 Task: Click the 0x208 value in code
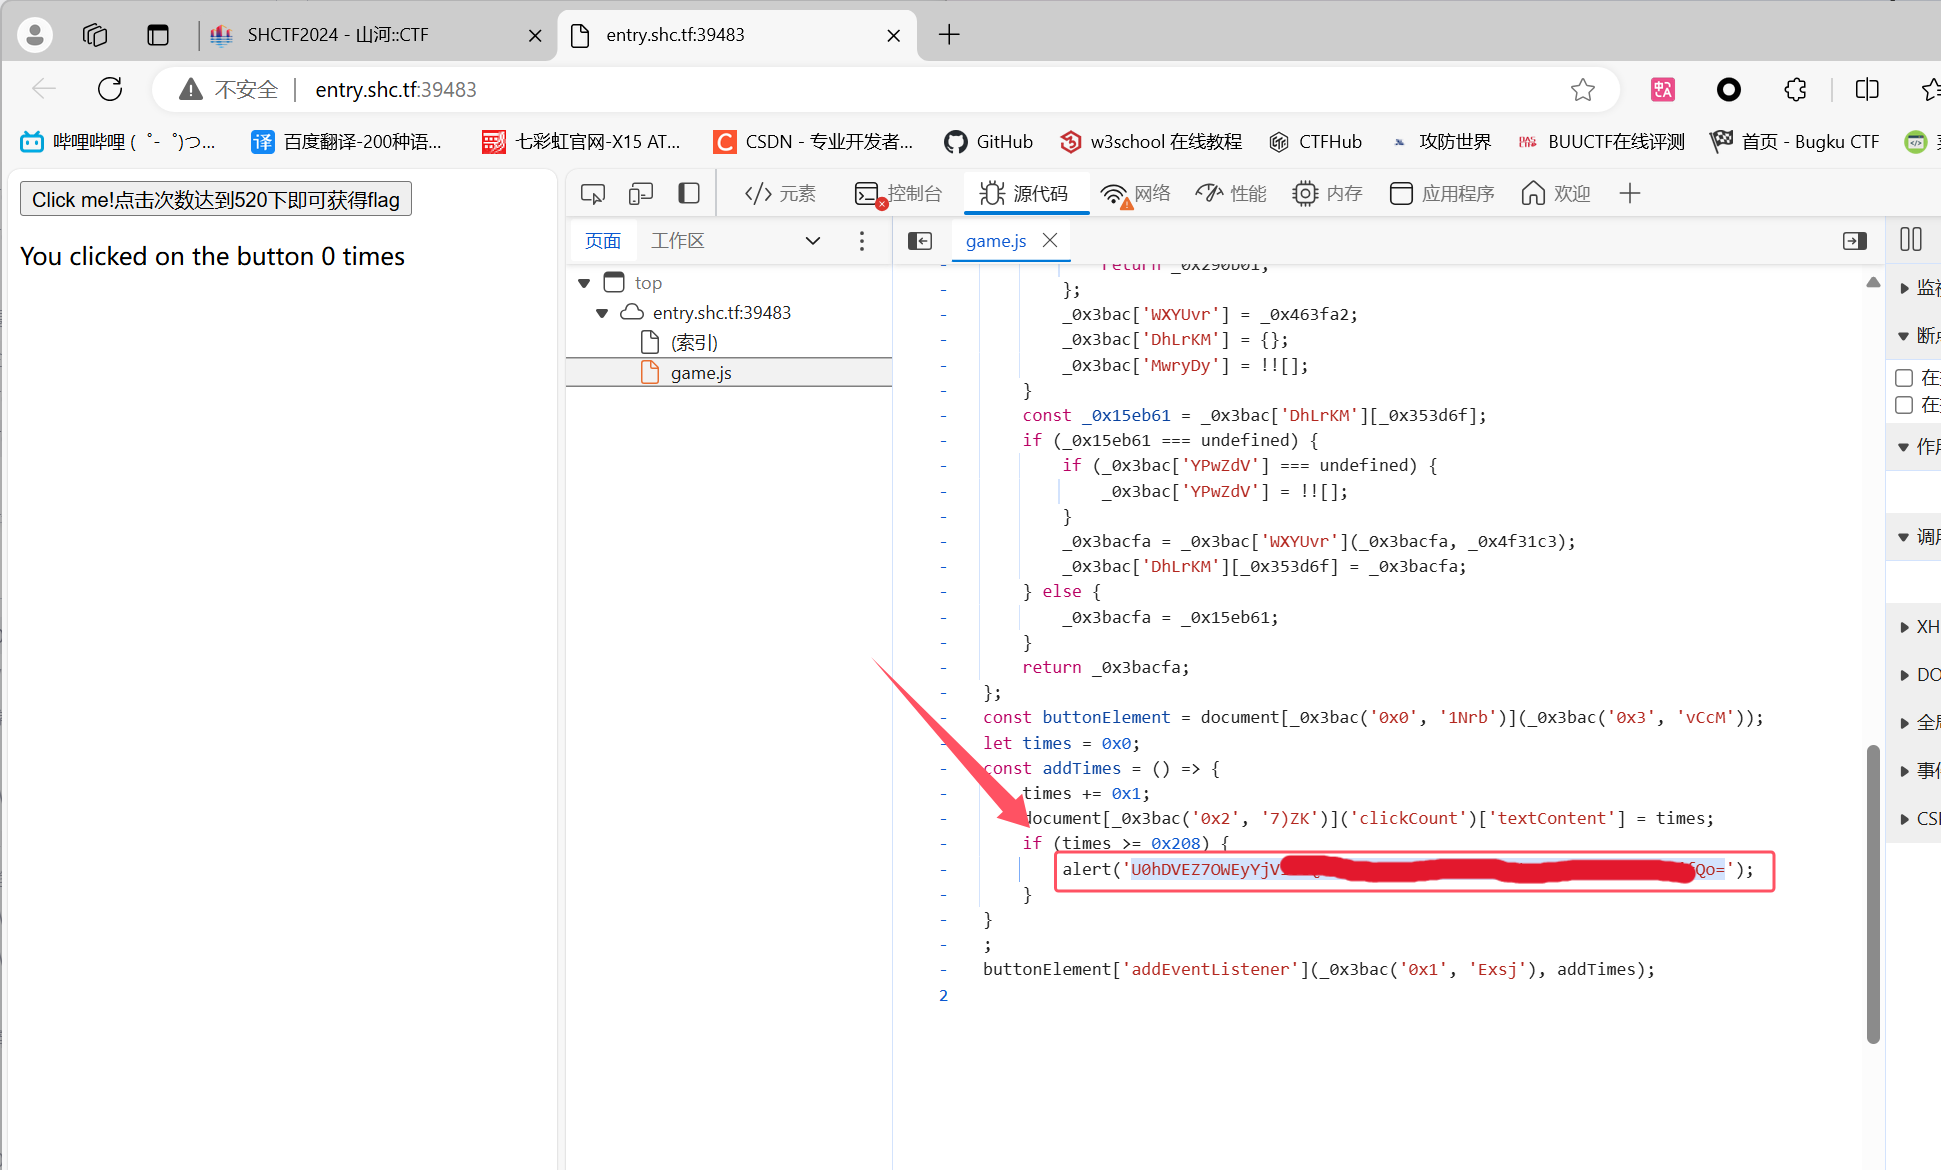pyautogui.click(x=1175, y=844)
